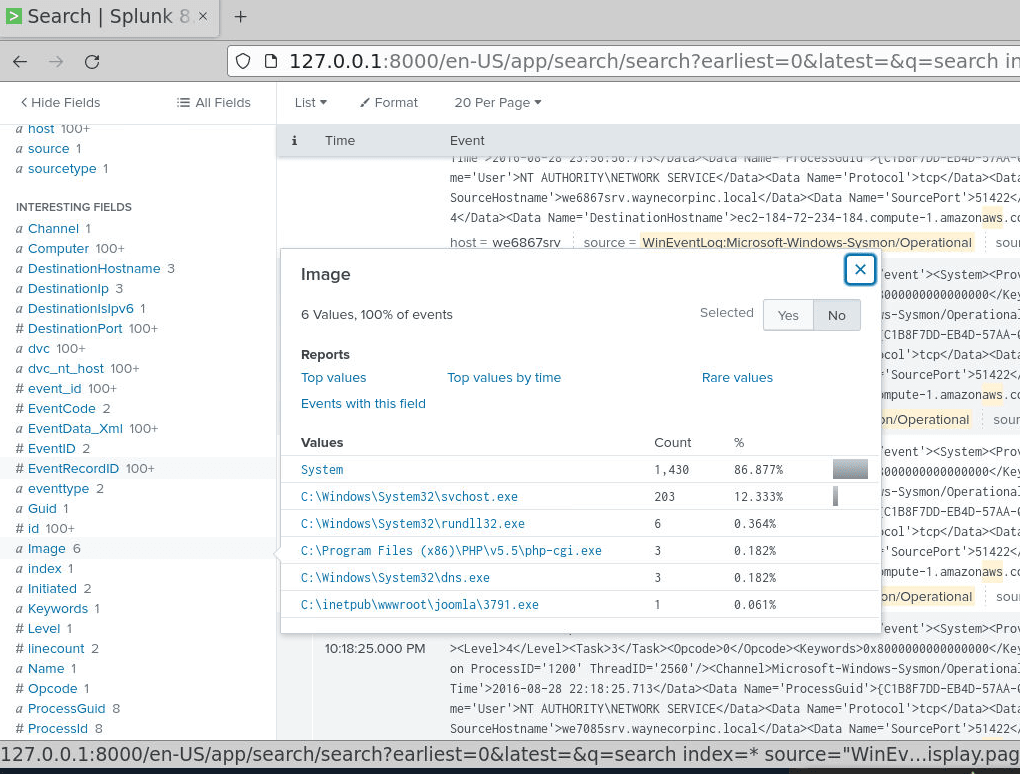Open the DestinationHostname field details
The width and height of the screenshot is (1020, 774).
94,269
